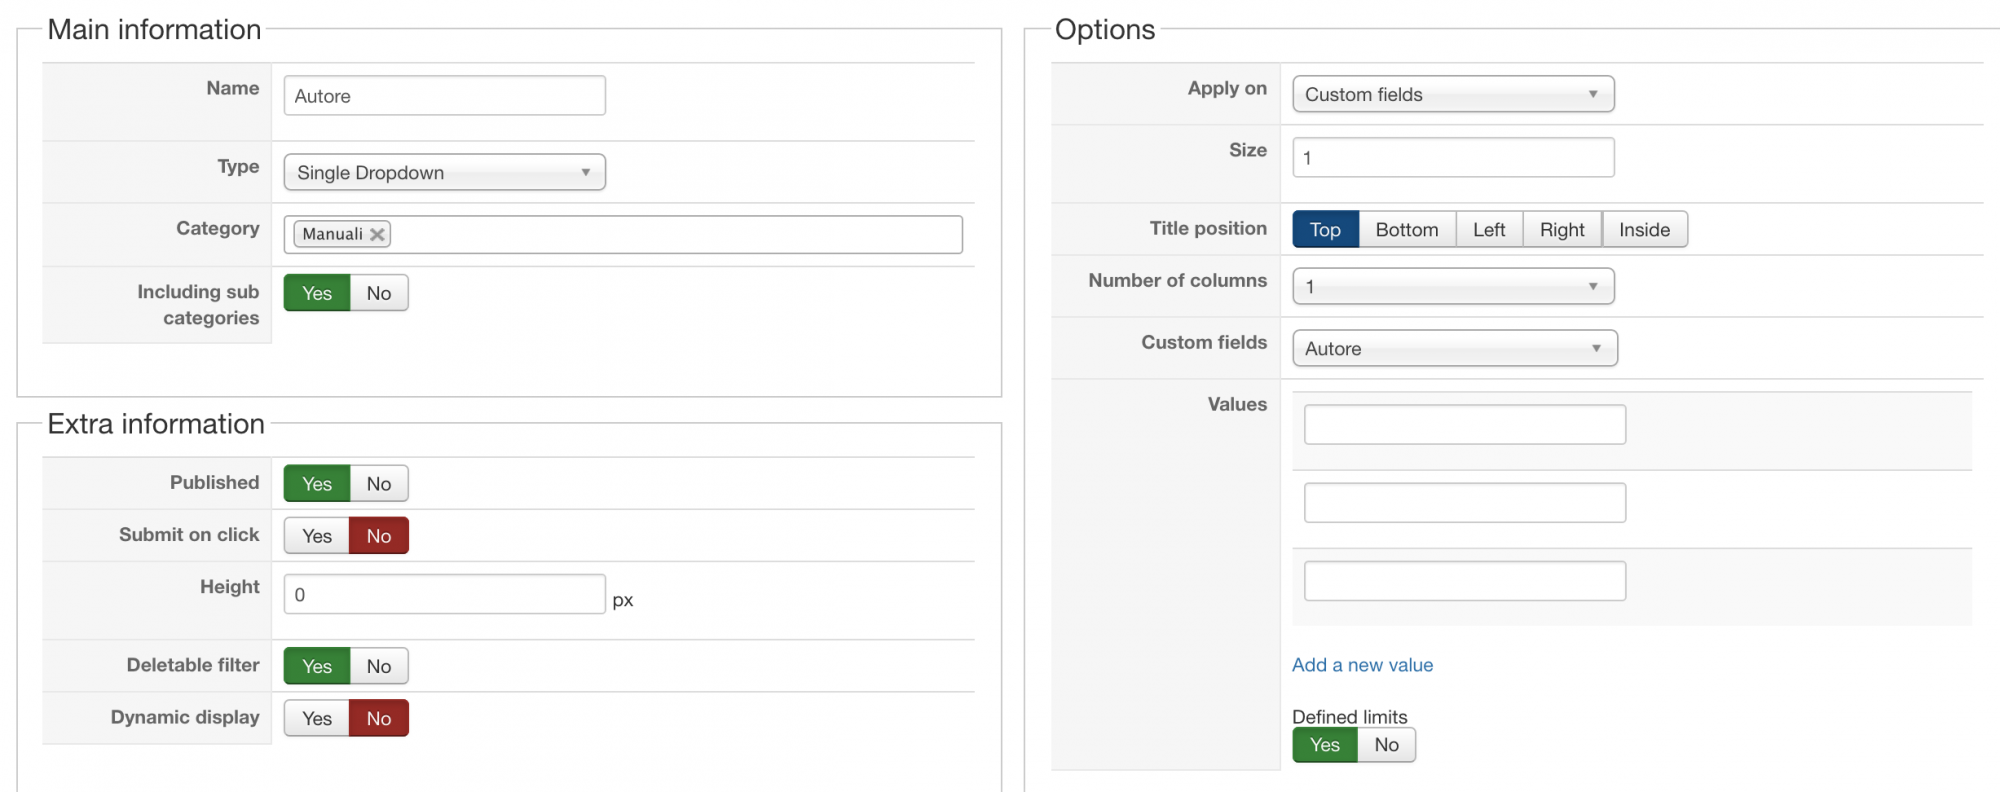Set Published to No
The height and width of the screenshot is (792, 2000).
[x=379, y=484]
